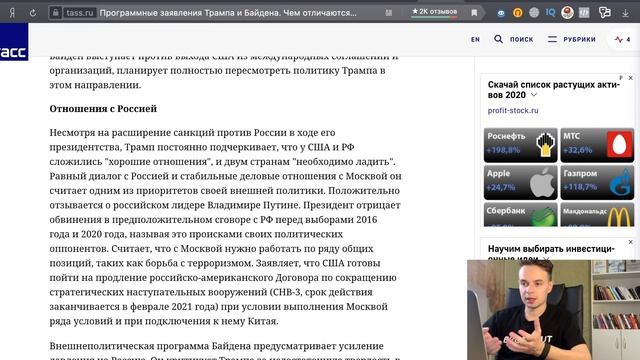Click the page title in address bar
This screenshot has height=360, width=640.
228,13
